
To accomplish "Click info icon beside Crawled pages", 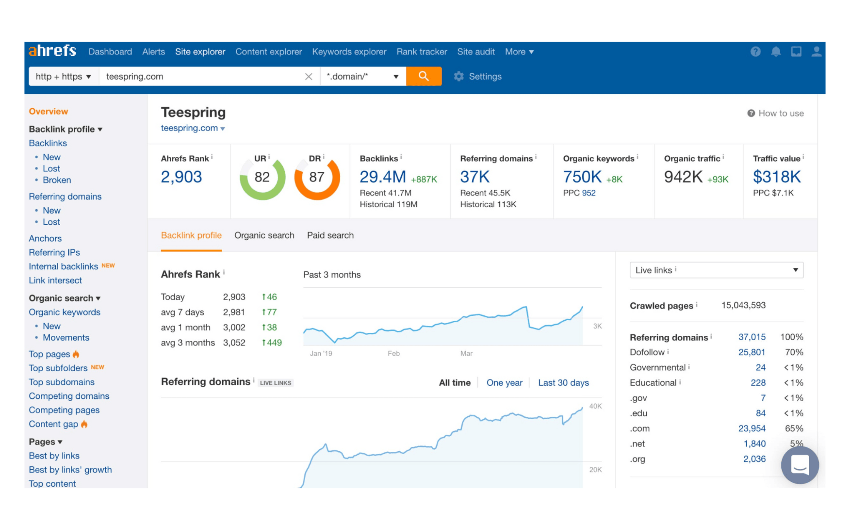I will point(697,305).
